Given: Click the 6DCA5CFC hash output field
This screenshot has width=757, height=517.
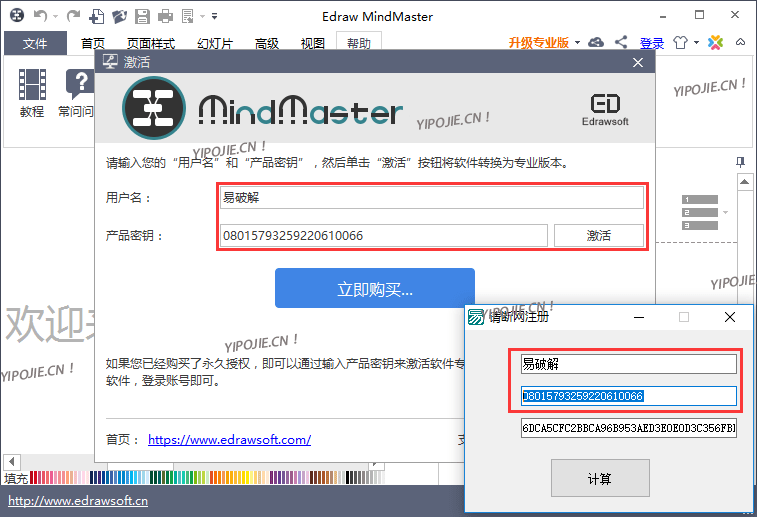Looking at the screenshot, I should [x=629, y=428].
